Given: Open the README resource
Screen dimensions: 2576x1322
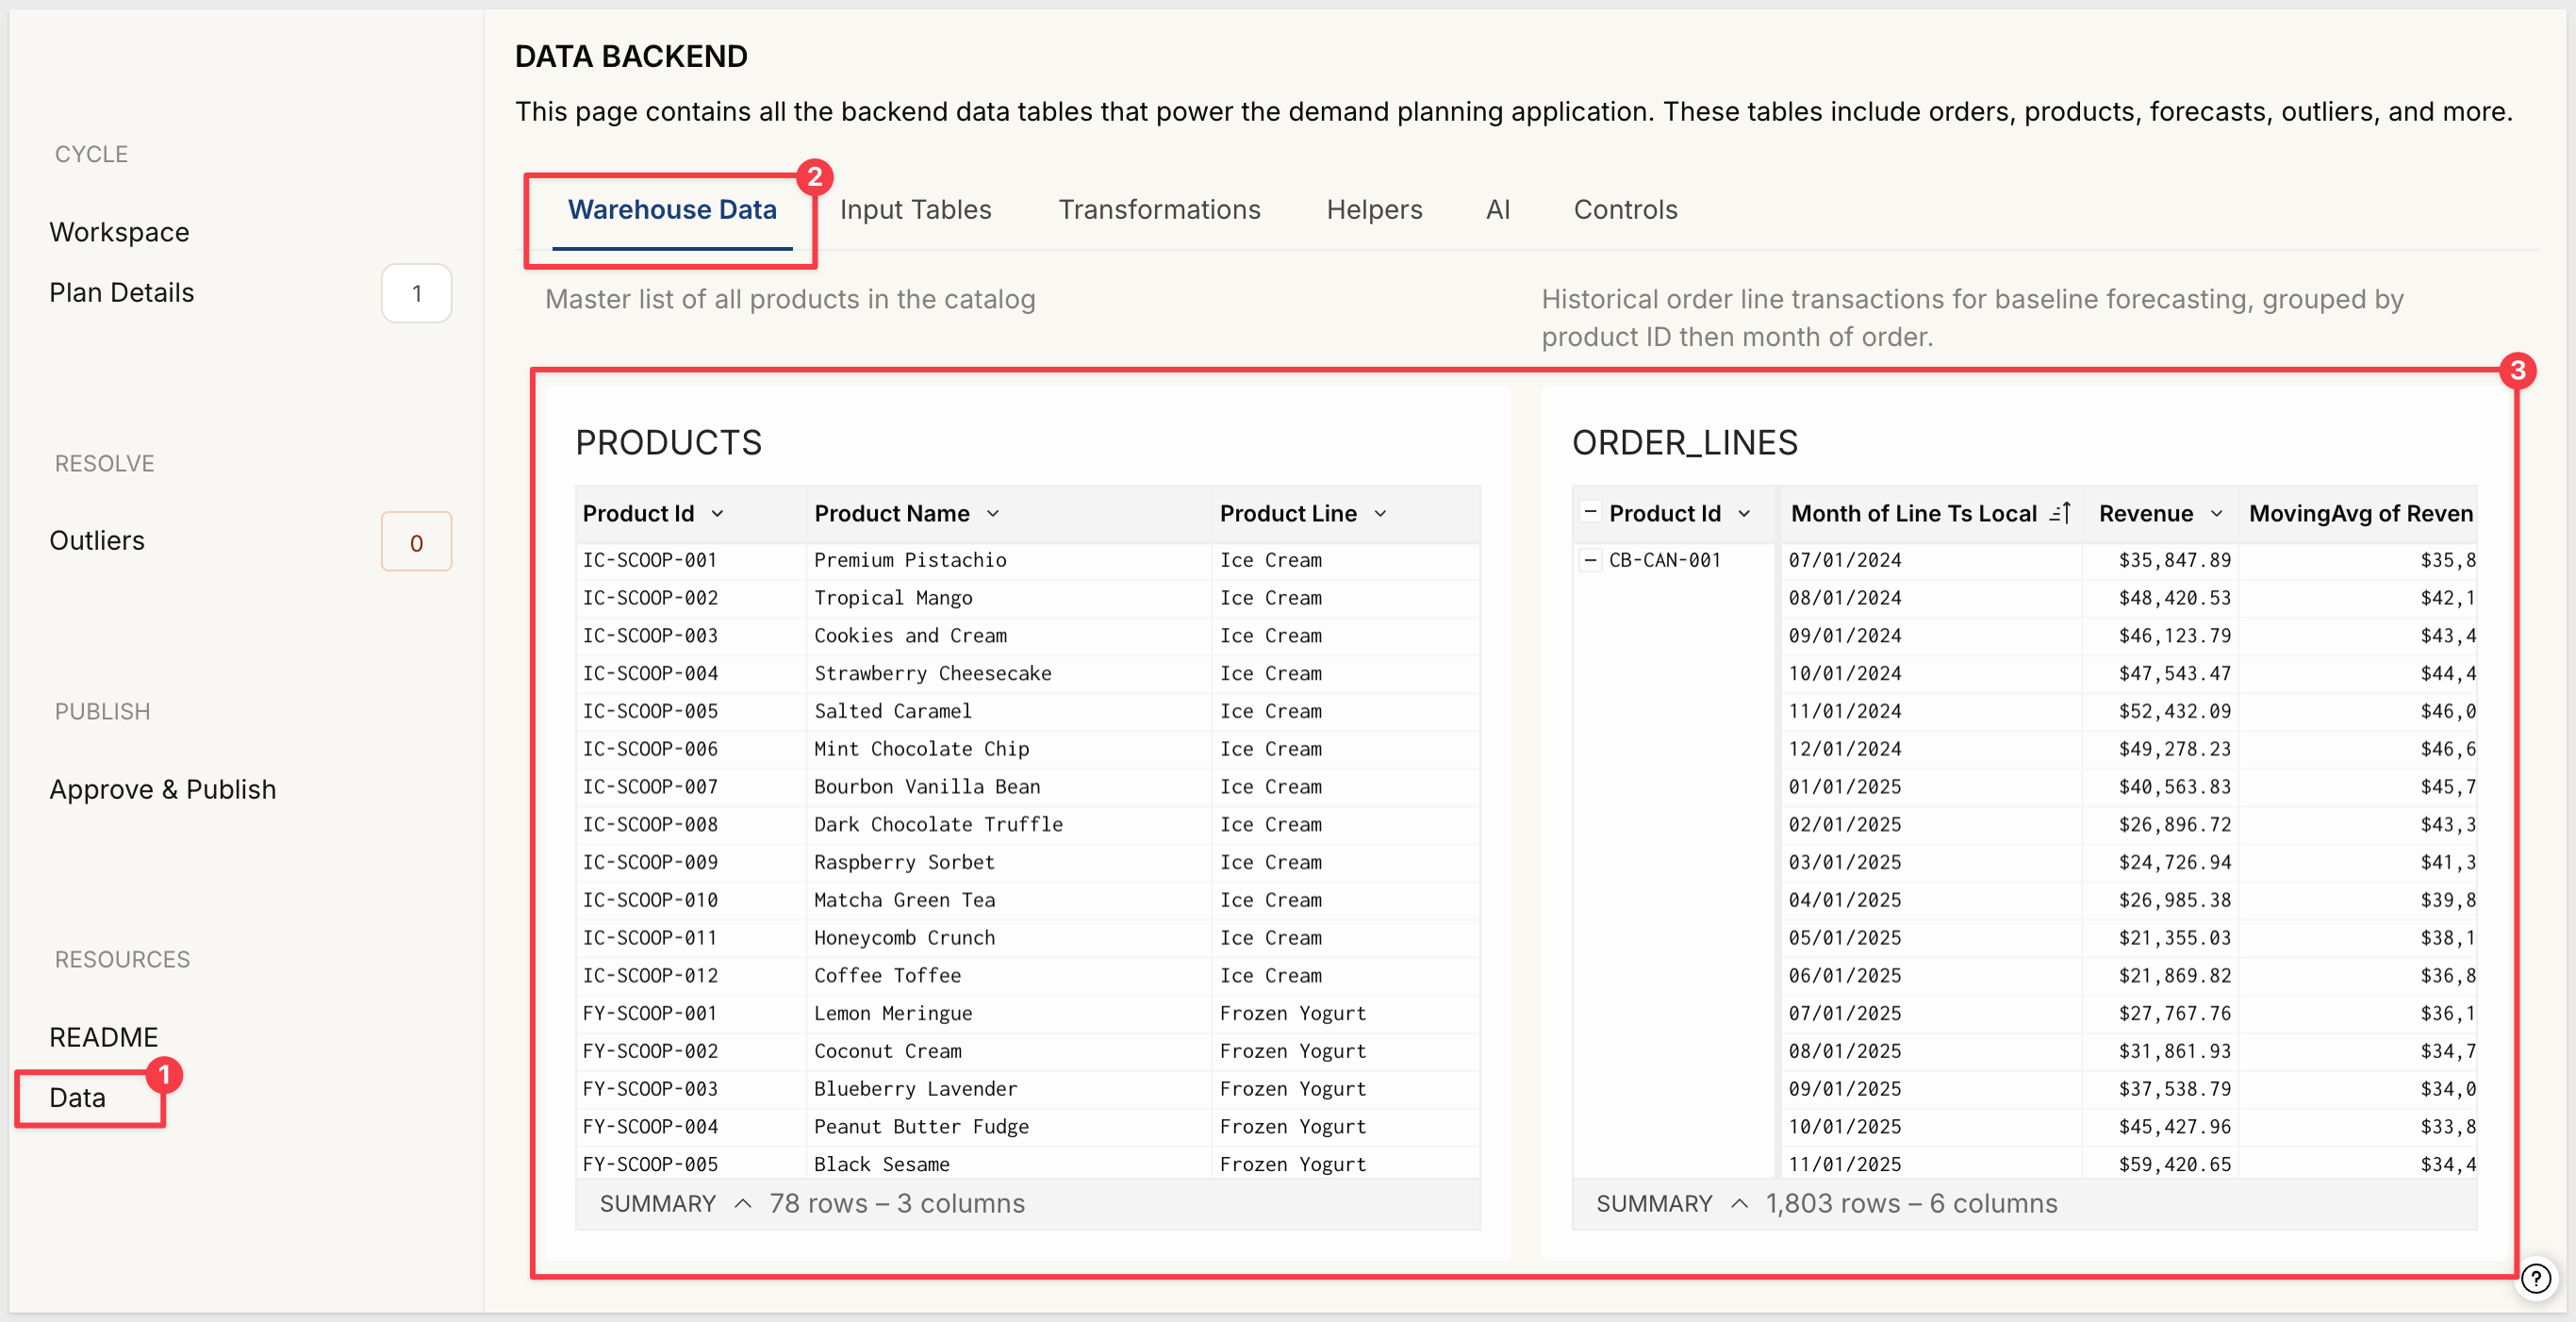Looking at the screenshot, I should click(104, 1037).
